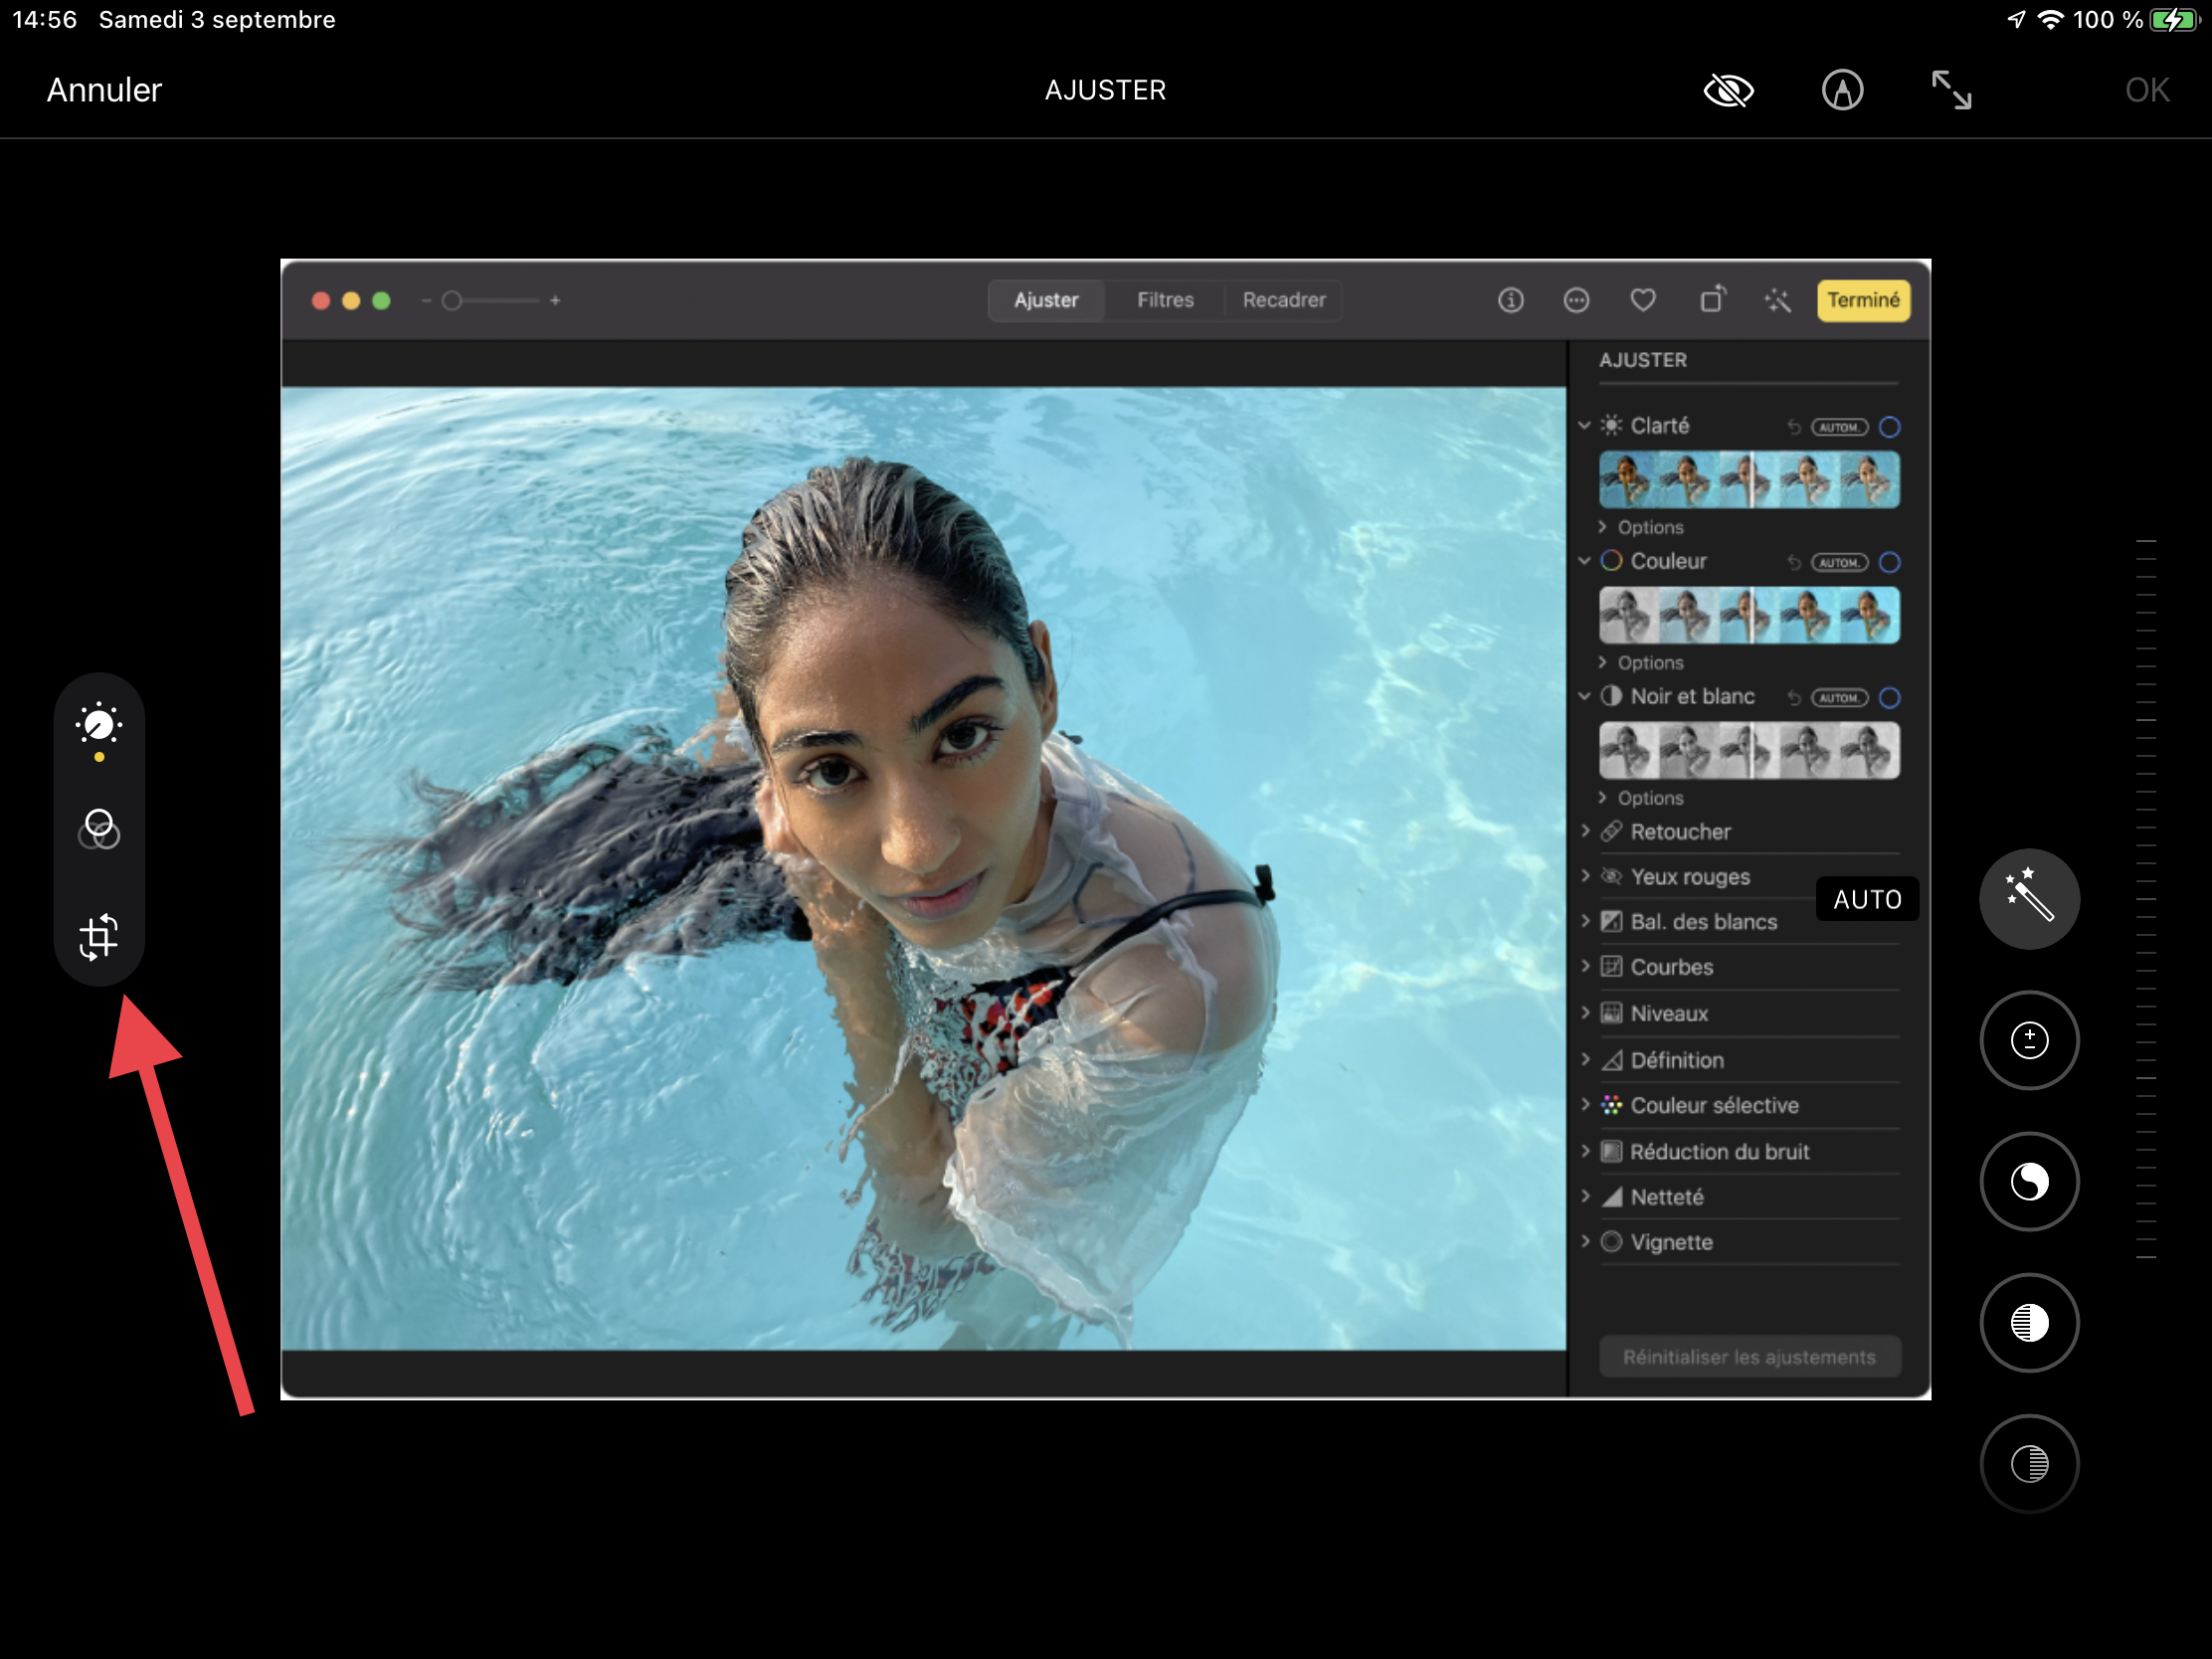
Task: Tap Annuler to cancel editing
Action: click(x=104, y=90)
